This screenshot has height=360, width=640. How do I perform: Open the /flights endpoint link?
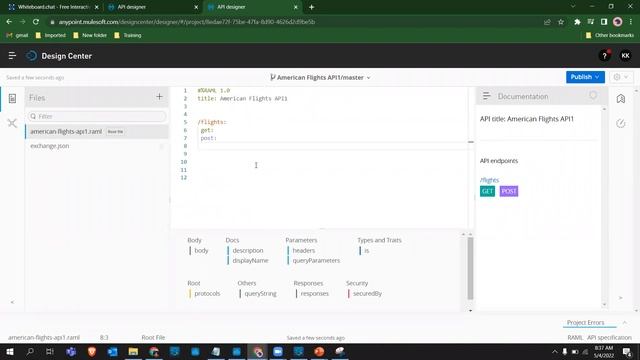point(489,180)
